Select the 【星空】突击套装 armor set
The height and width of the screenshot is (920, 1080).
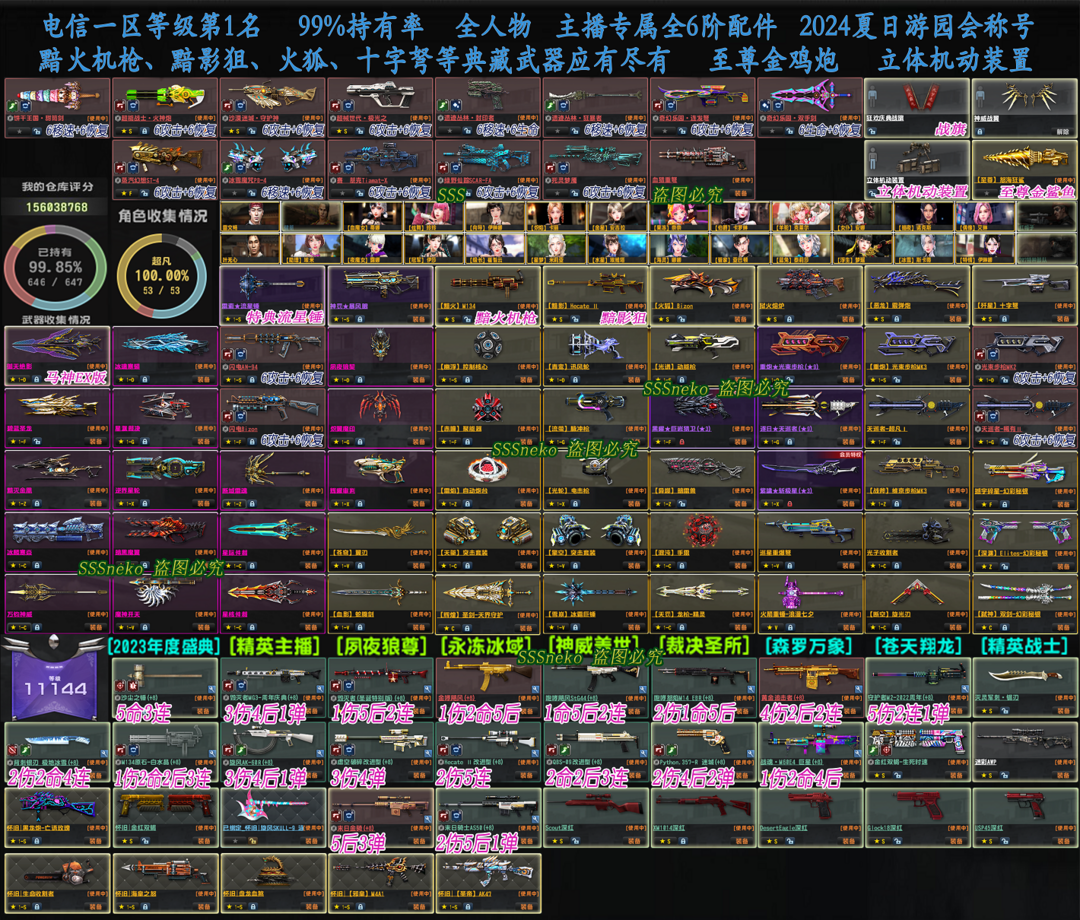[x=595, y=542]
